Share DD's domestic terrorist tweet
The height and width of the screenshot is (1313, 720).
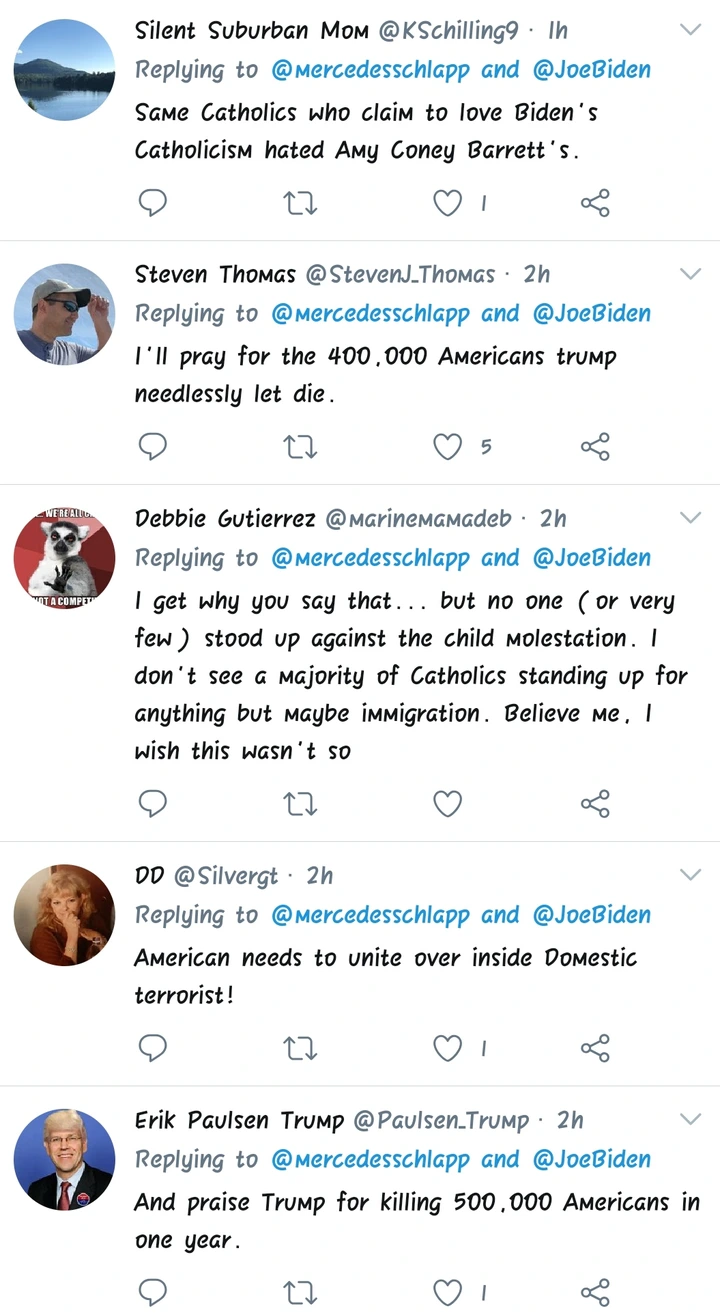[x=595, y=1047]
